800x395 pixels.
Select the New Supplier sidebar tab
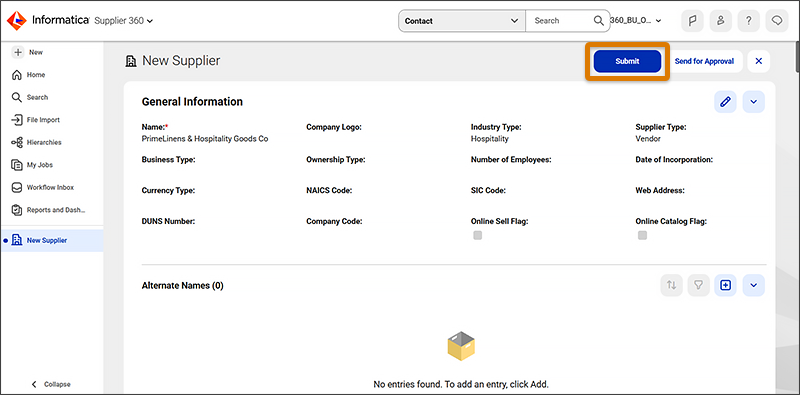click(52, 240)
